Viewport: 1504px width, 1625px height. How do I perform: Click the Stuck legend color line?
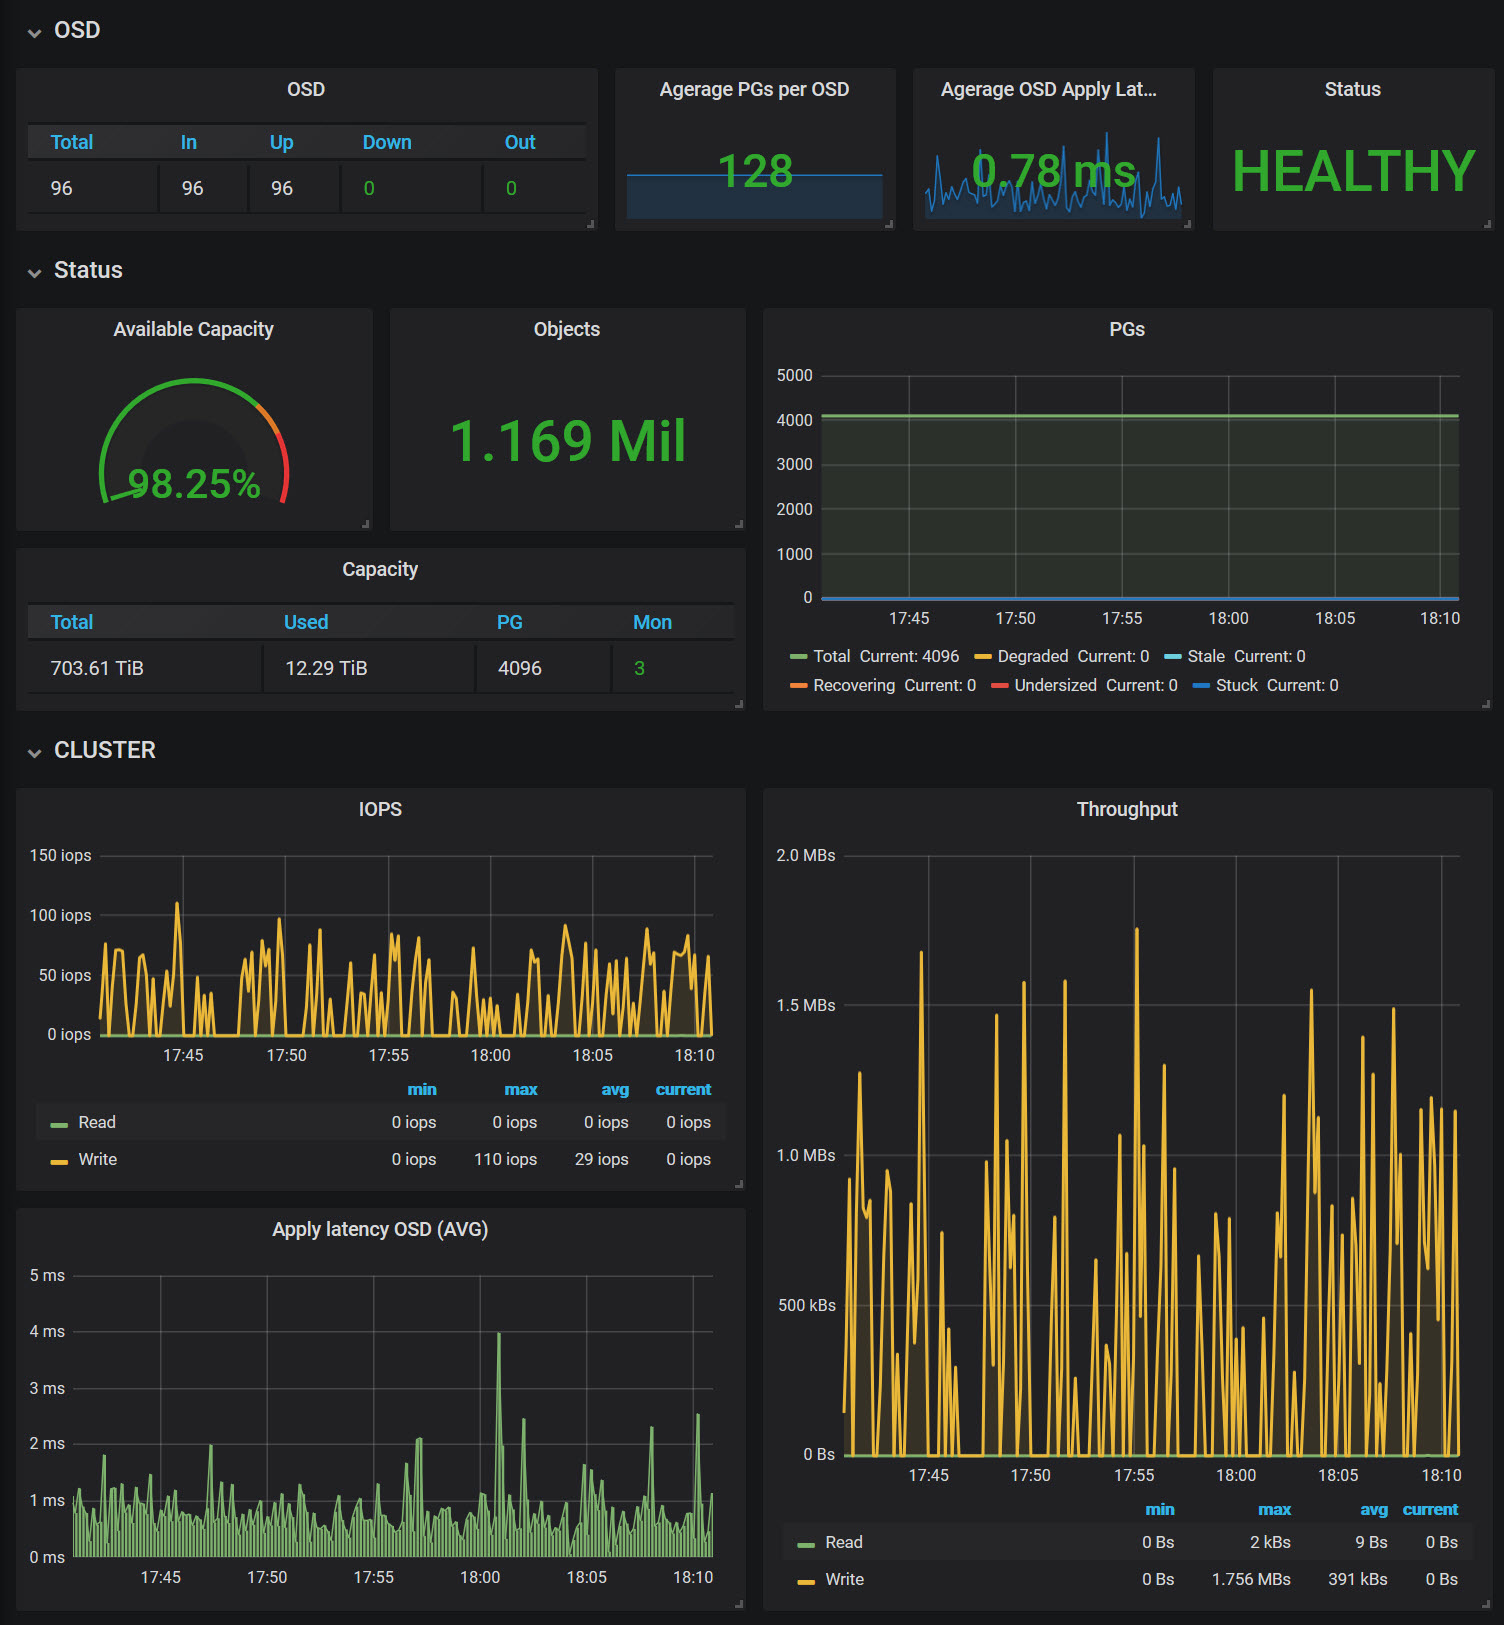coord(1201,686)
